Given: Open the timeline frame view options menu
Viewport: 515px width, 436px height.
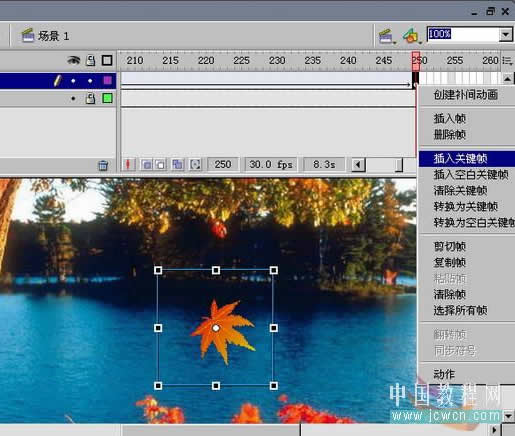Looking at the screenshot, I should tap(507, 60).
